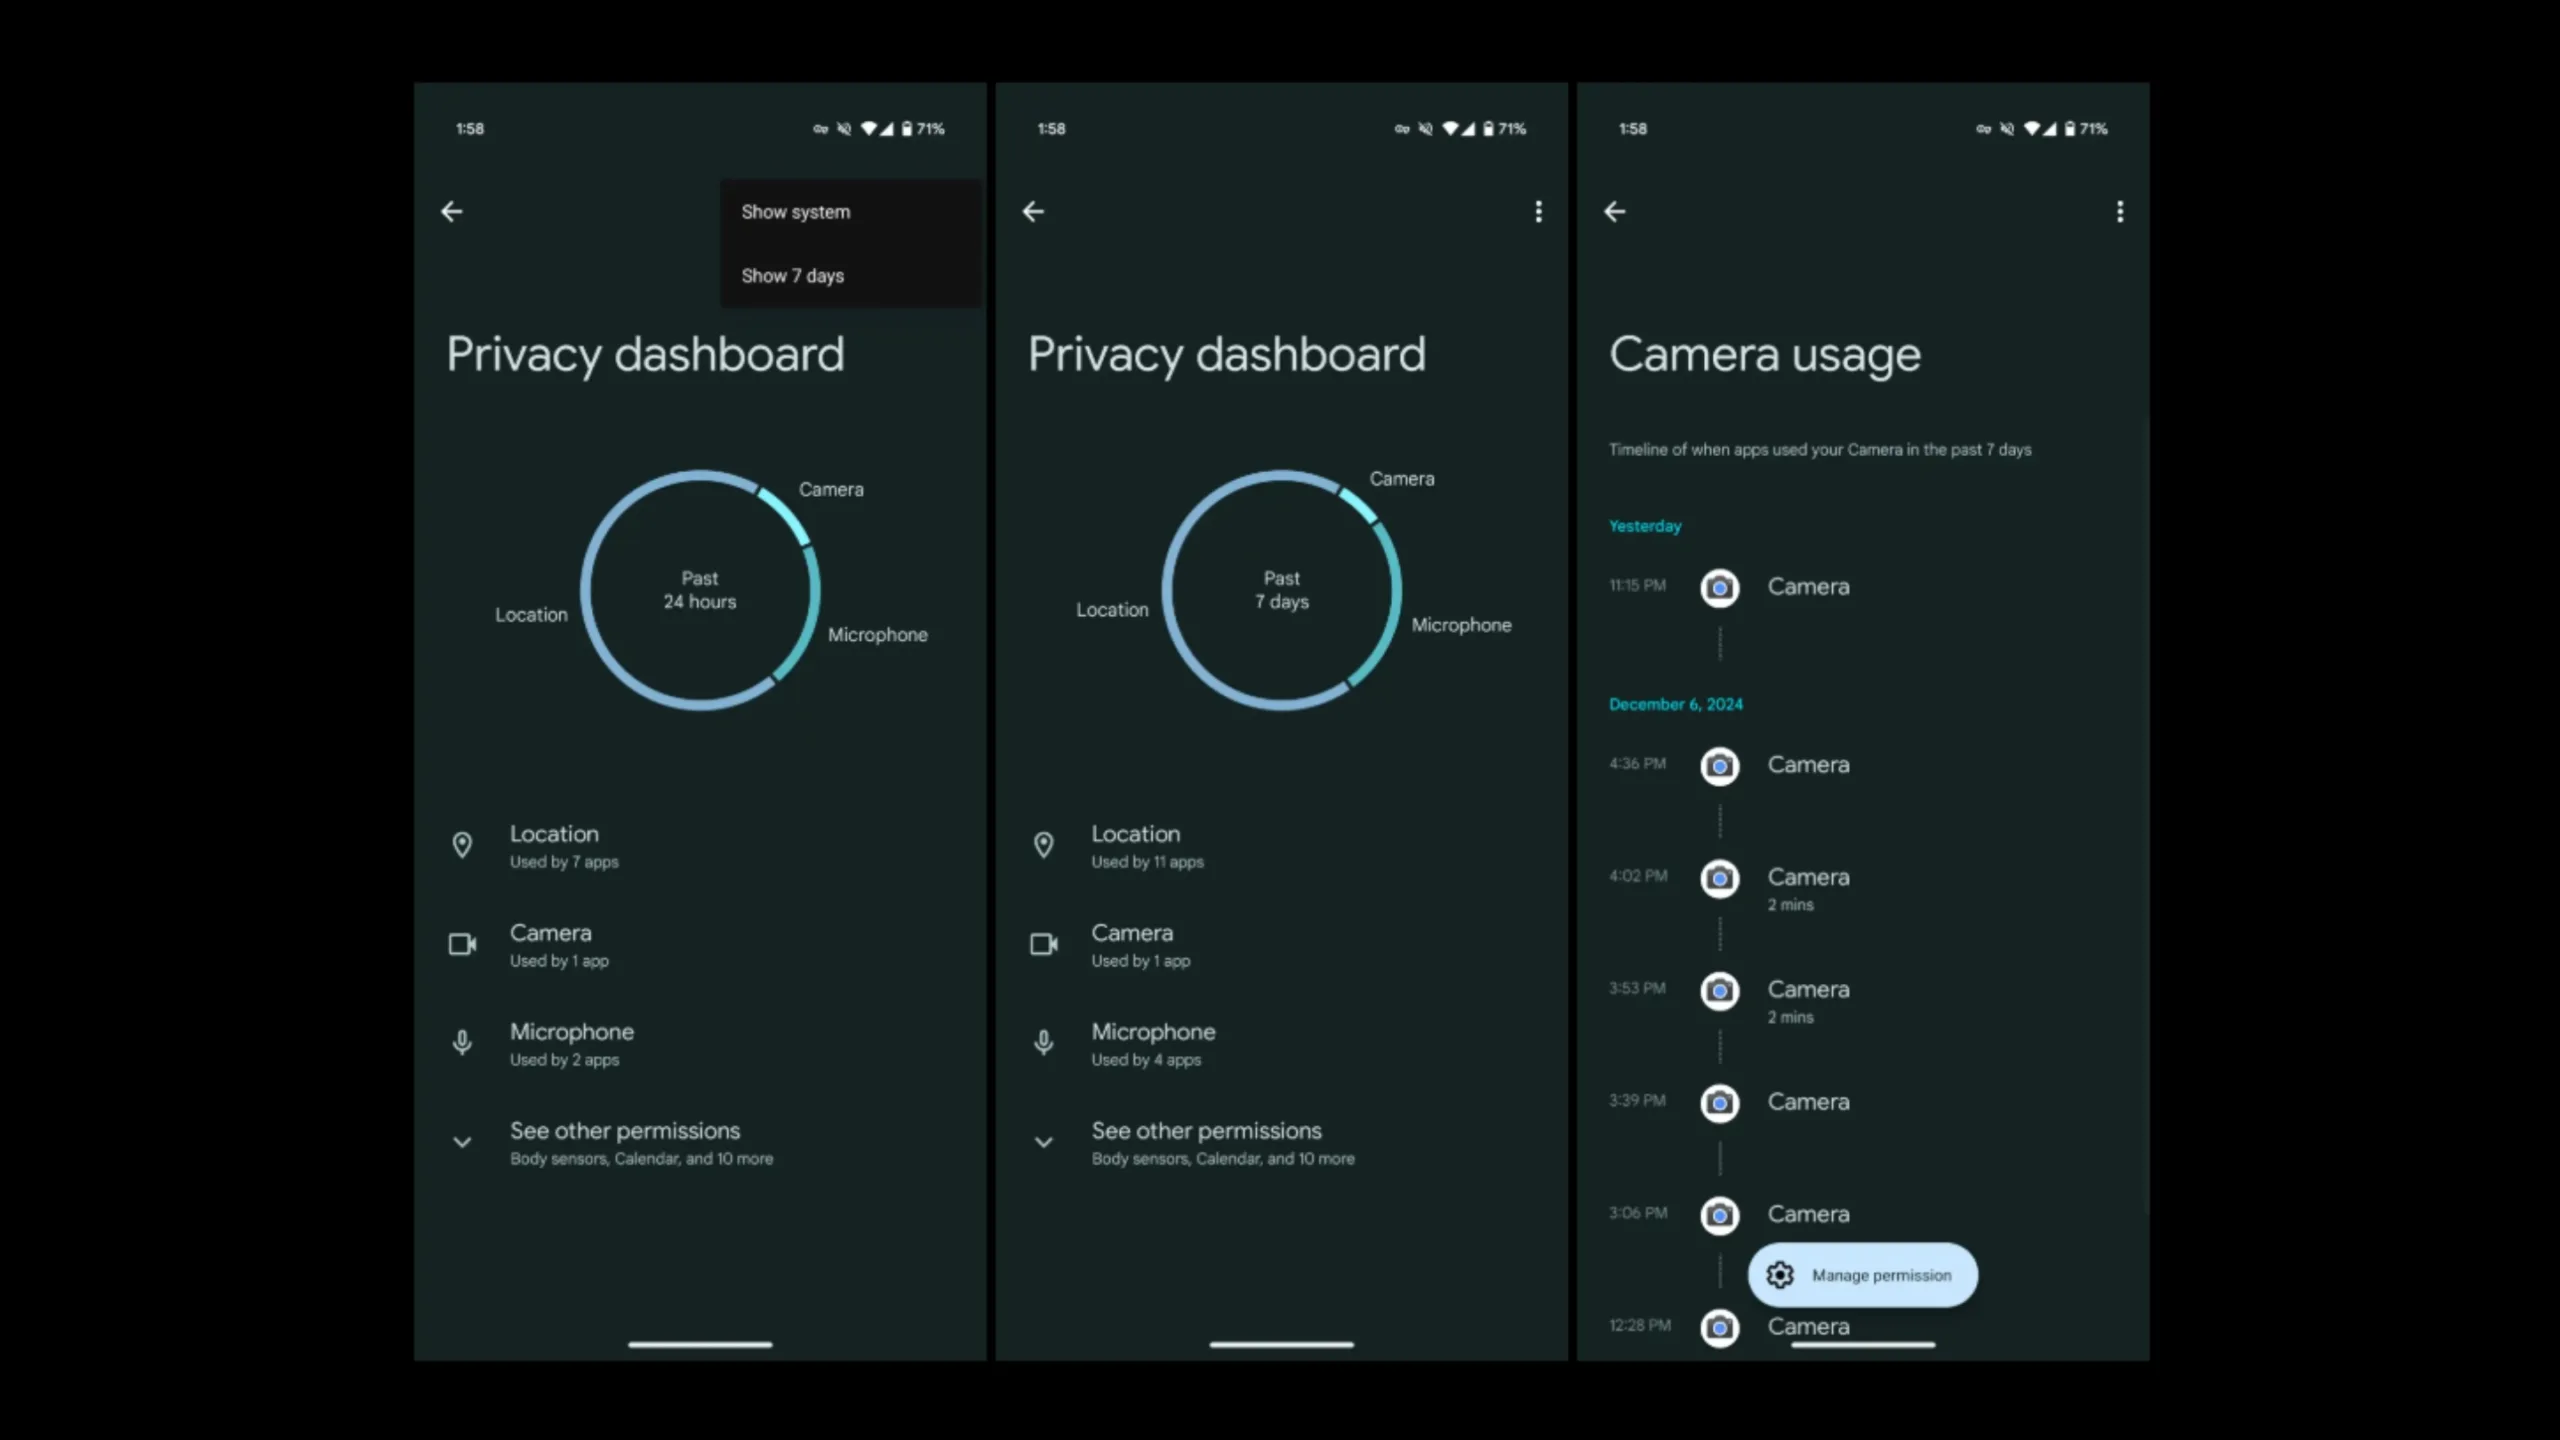
Task: Tap the December 6, 2024 date header
Action: tap(1675, 704)
